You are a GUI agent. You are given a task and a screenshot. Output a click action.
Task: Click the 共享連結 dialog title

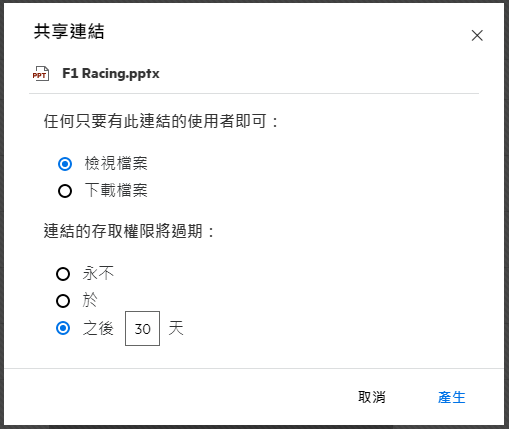pos(69,32)
